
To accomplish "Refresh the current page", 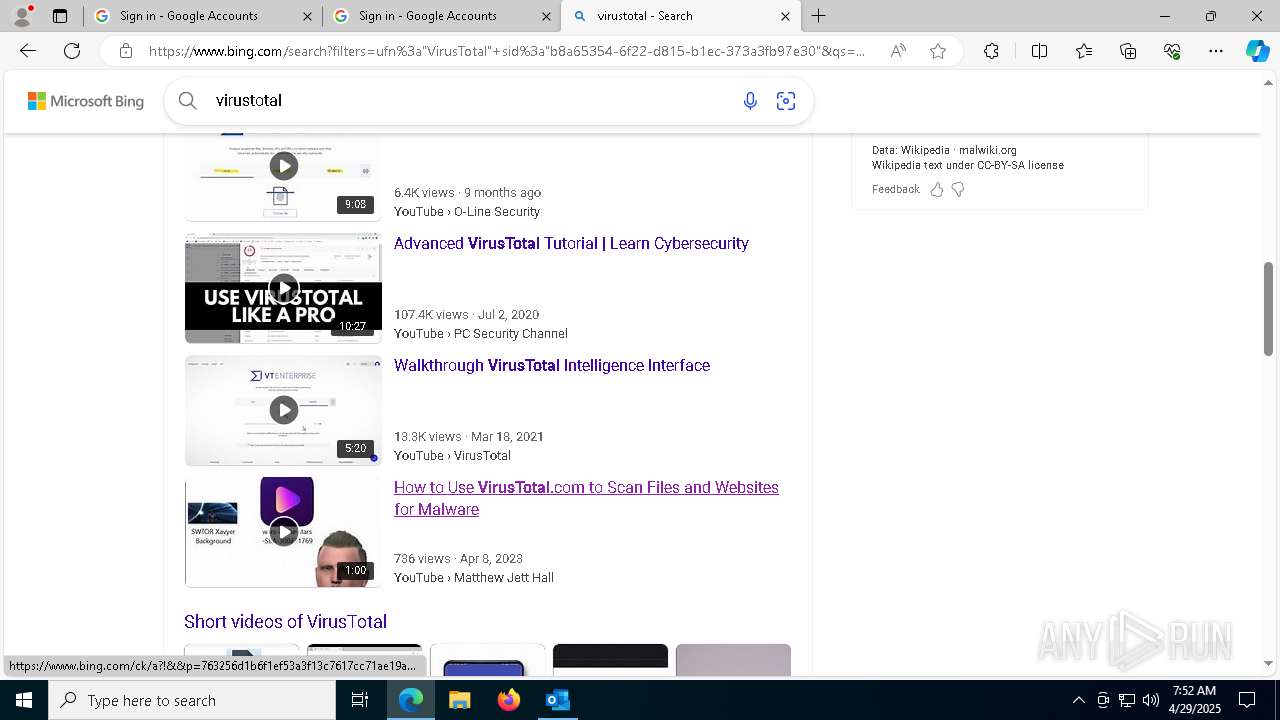I will pyautogui.click(x=72, y=51).
